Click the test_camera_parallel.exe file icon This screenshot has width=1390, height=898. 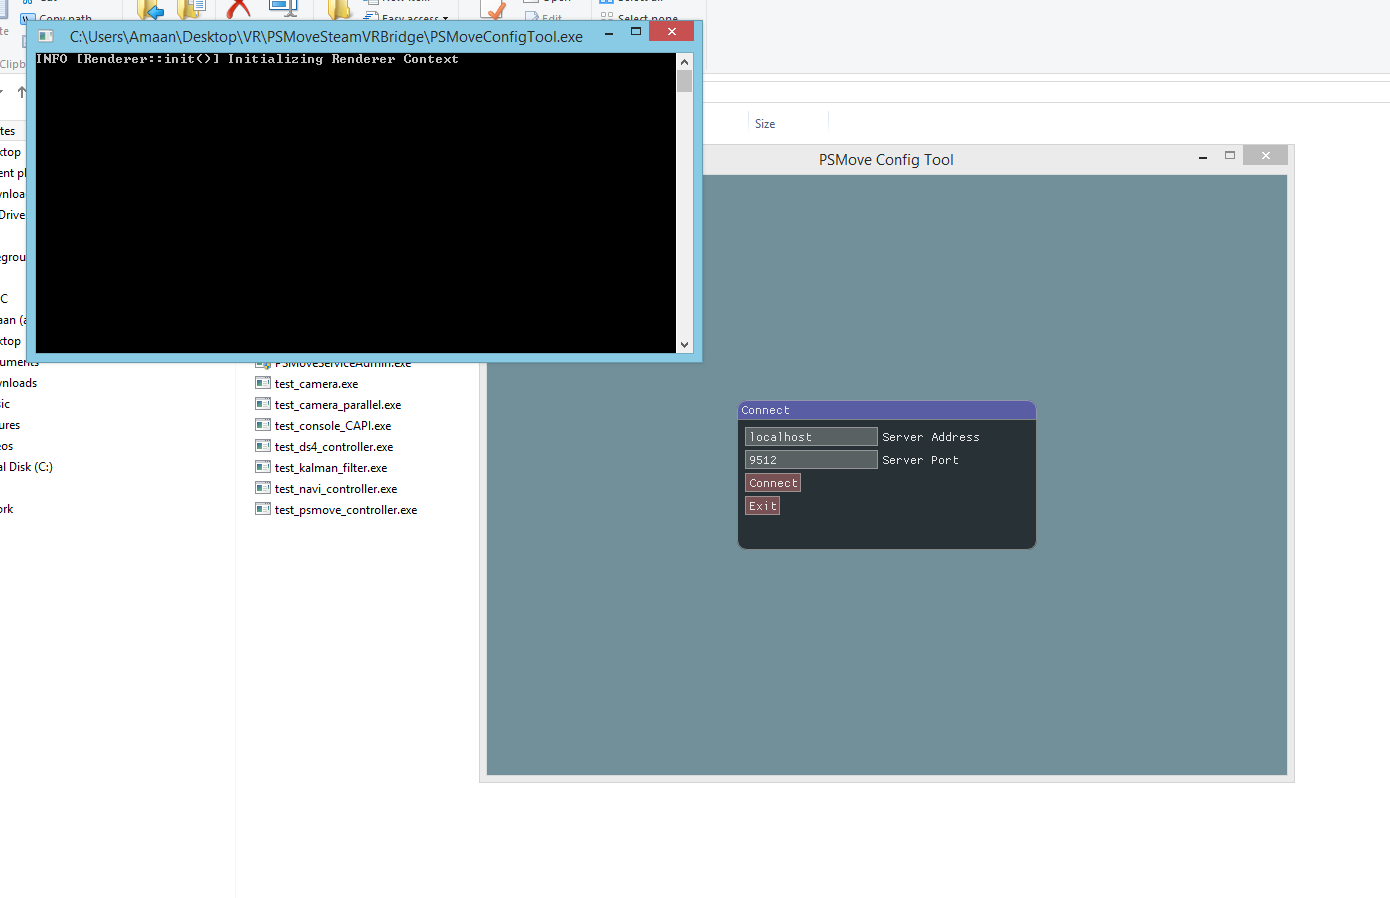click(x=263, y=404)
